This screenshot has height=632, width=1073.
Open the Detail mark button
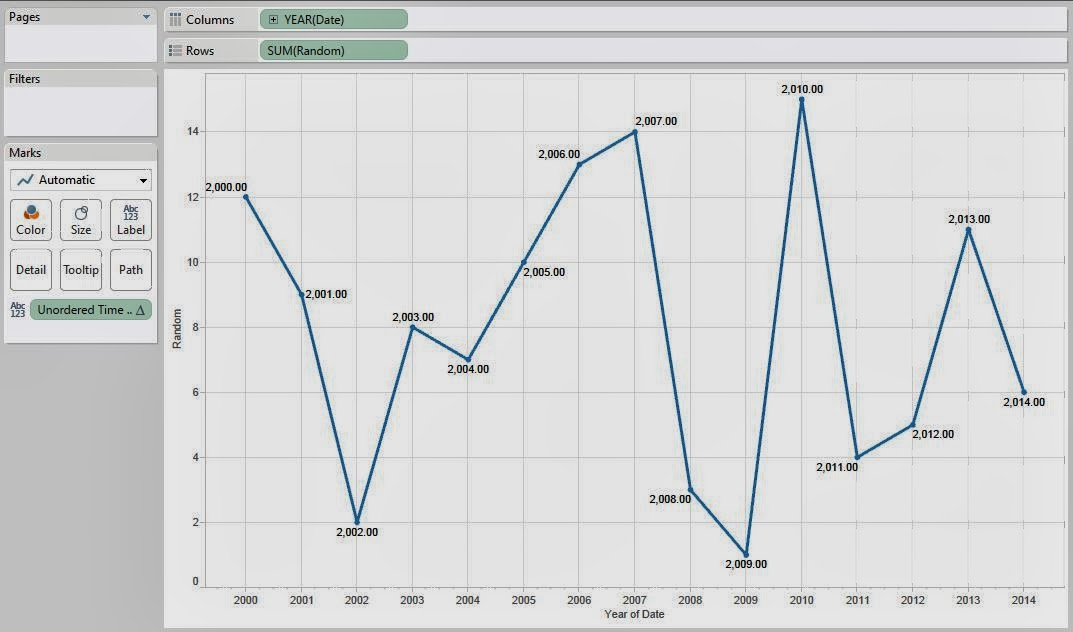pyautogui.click(x=30, y=269)
